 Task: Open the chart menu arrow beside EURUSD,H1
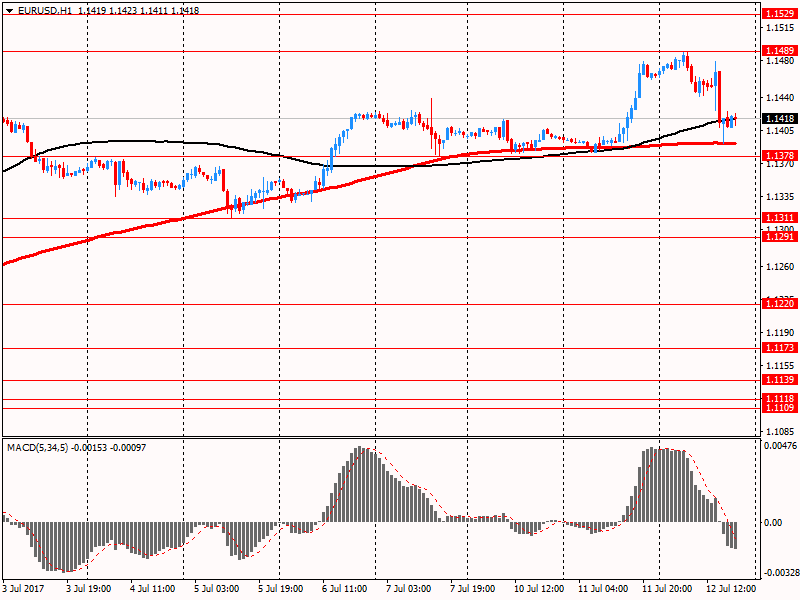click(8, 10)
